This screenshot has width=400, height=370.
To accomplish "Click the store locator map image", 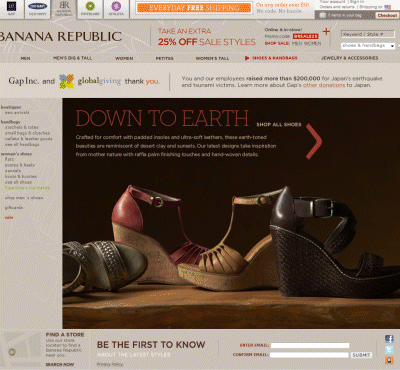I will pos(22,349).
